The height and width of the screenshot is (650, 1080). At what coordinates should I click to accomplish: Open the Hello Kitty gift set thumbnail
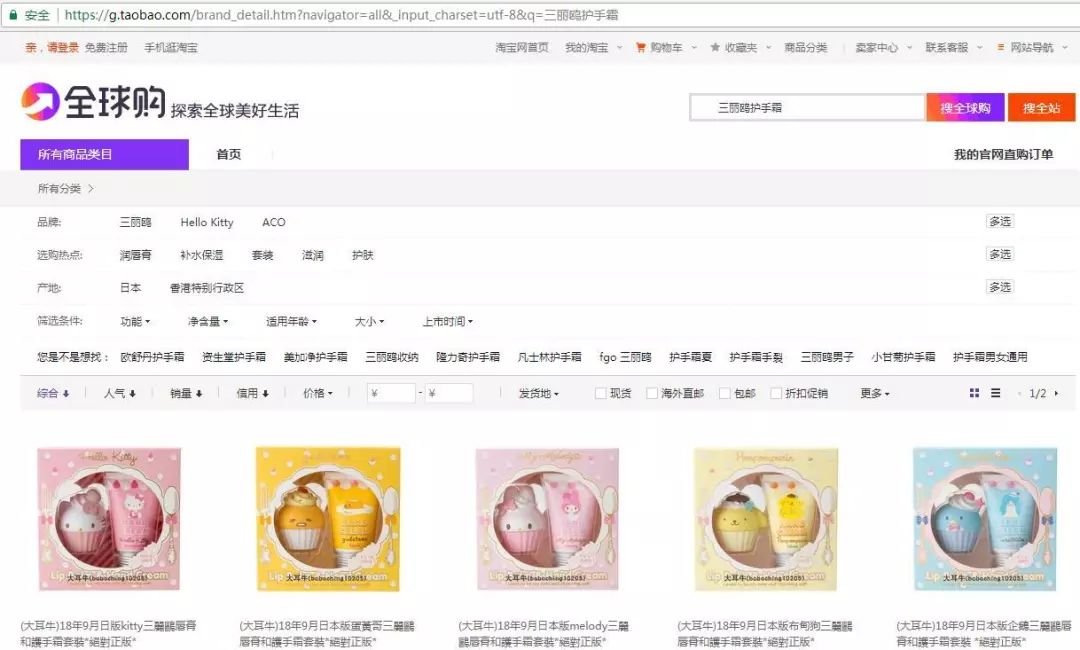pyautogui.click(x=109, y=518)
